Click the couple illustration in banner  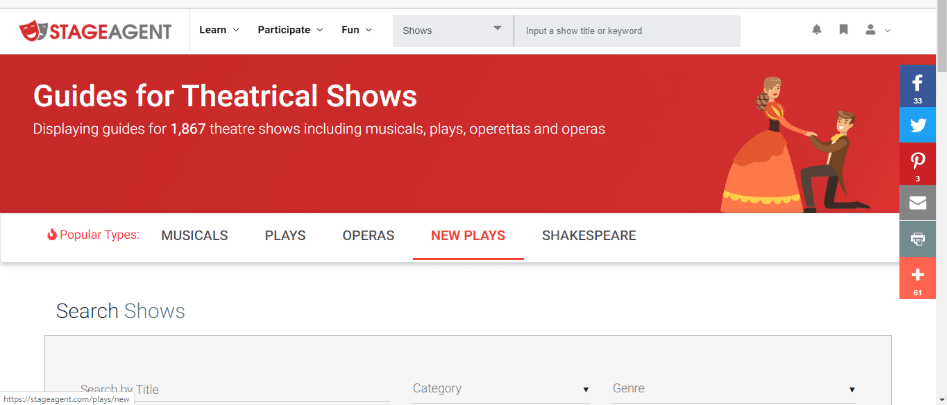tap(794, 145)
